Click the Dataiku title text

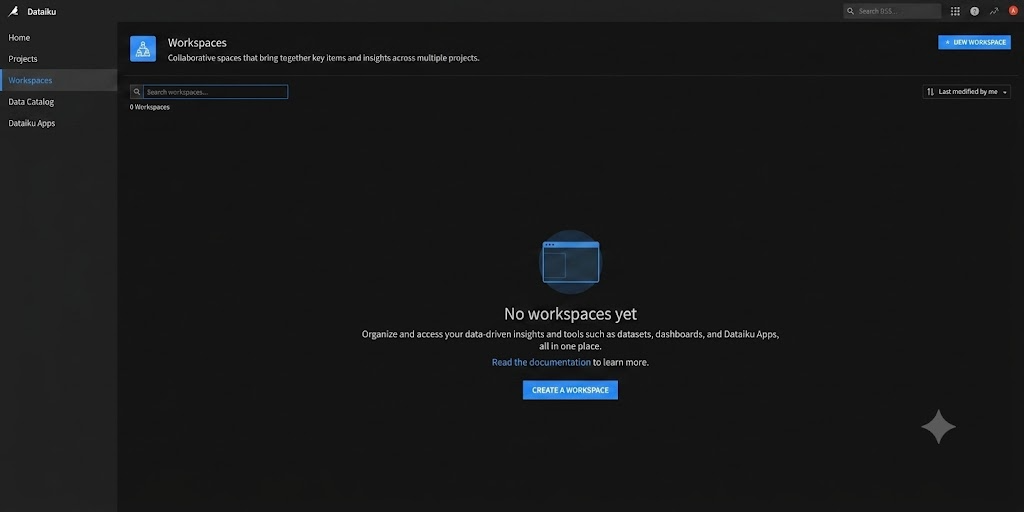[x=42, y=12]
